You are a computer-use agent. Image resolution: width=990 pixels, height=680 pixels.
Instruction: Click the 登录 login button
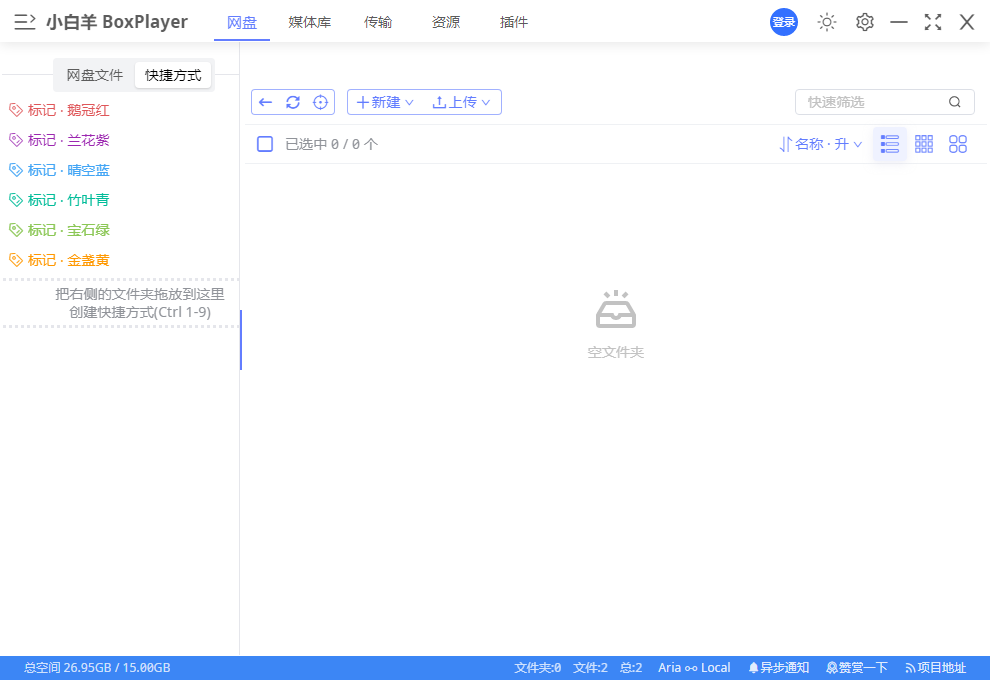[x=783, y=21]
